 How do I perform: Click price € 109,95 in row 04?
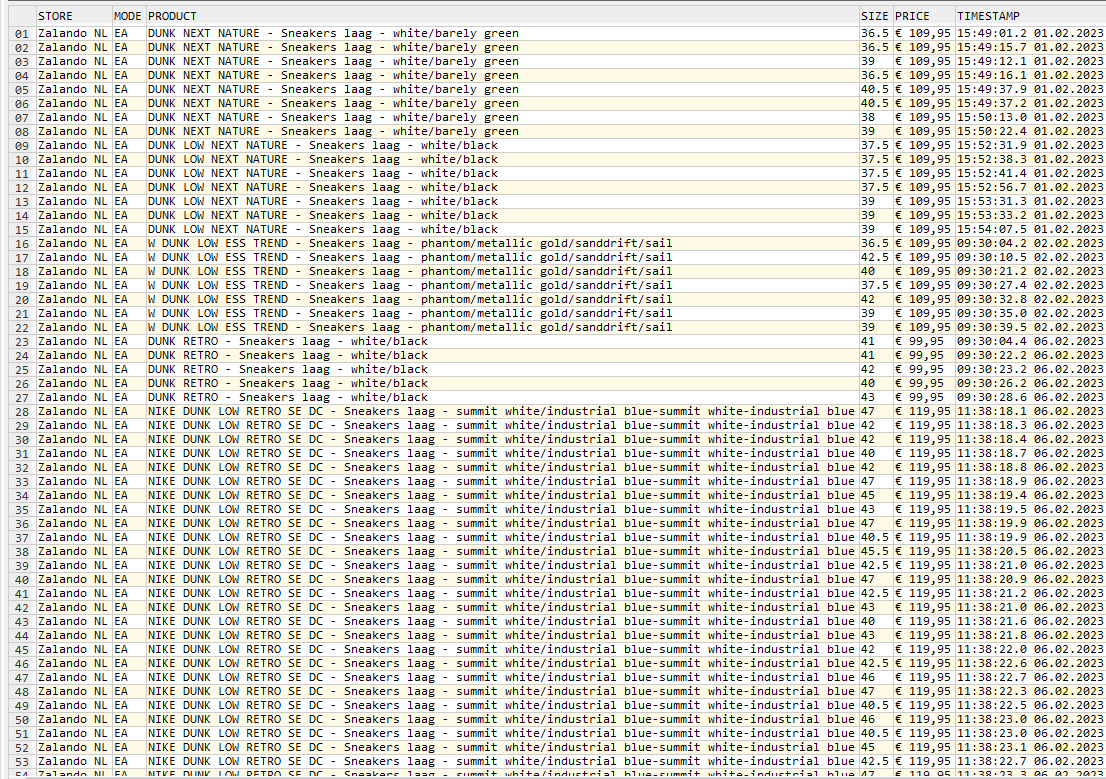tap(923, 76)
